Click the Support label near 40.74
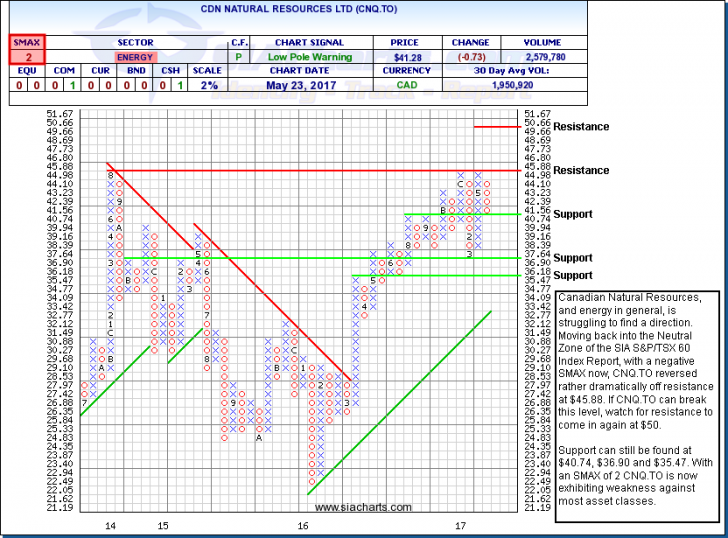The image size is (728, 538). 573,215
